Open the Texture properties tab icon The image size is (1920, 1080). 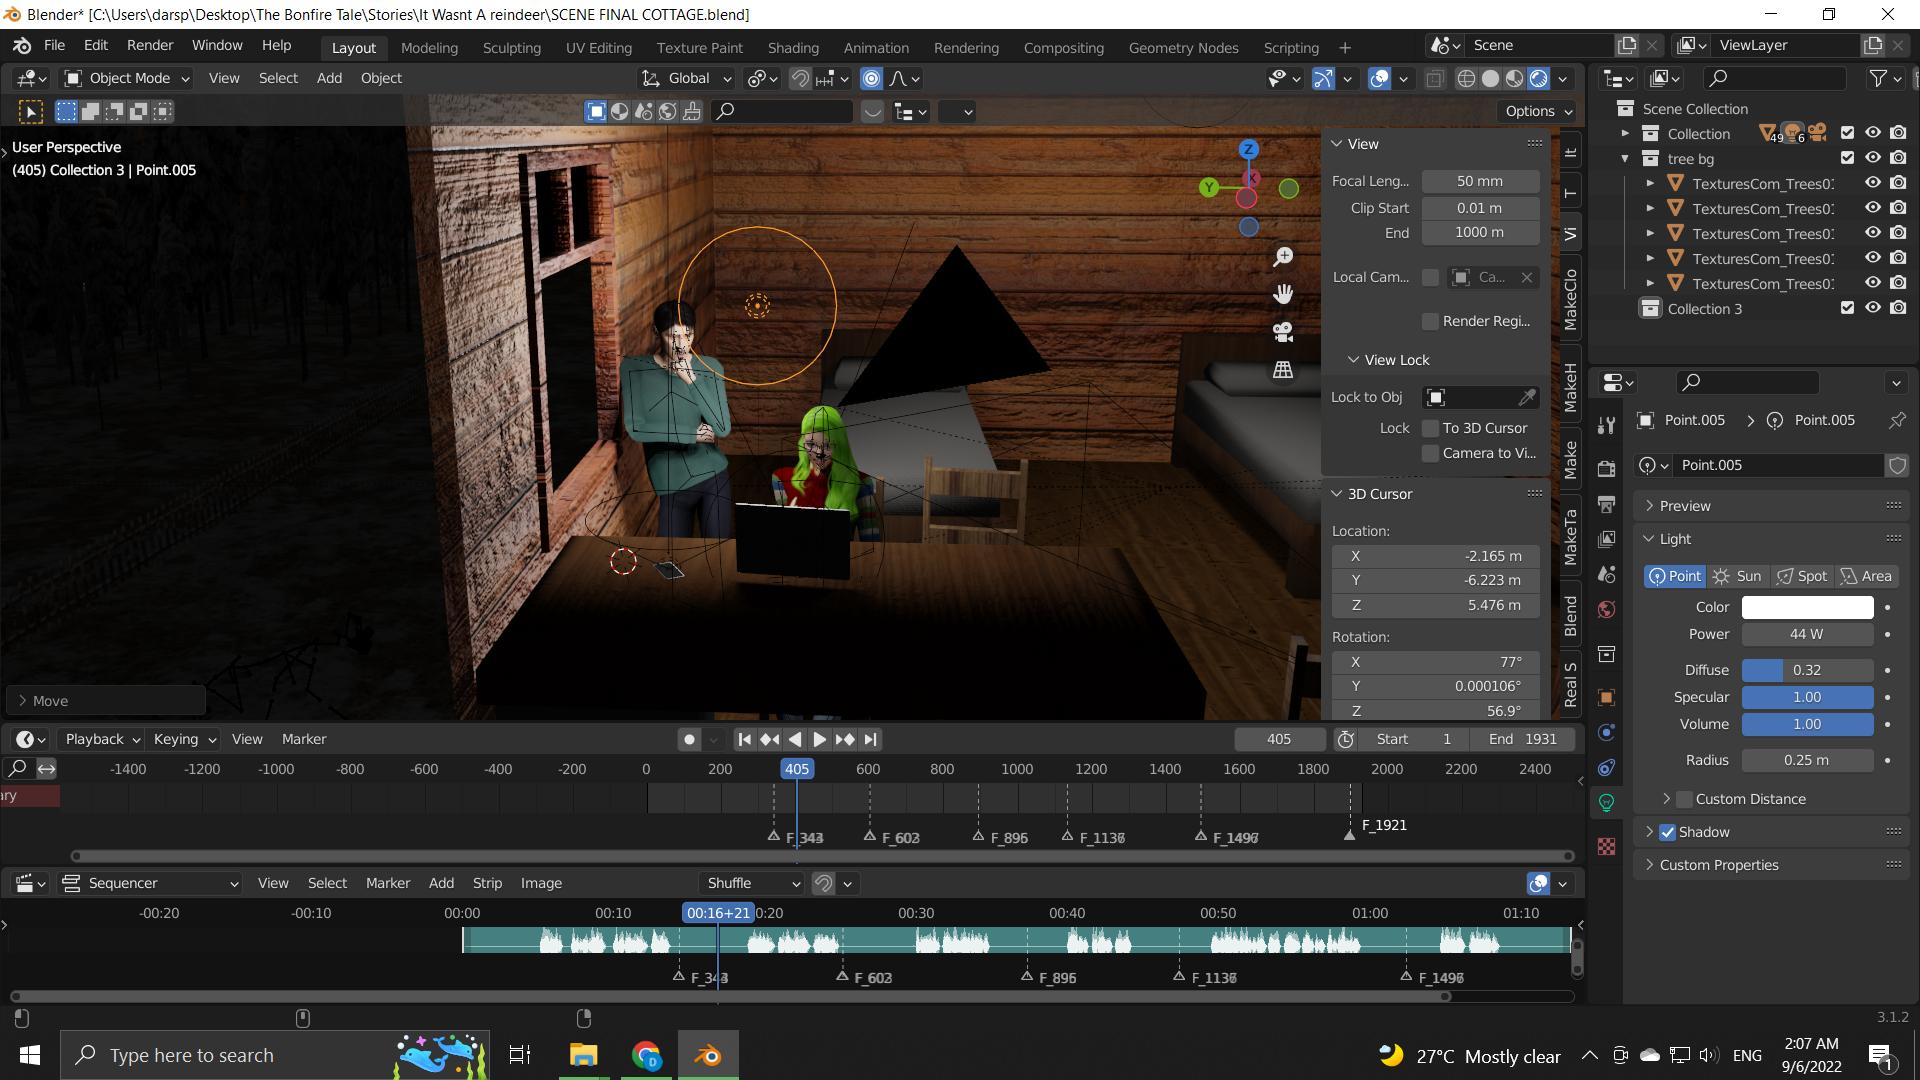(1606, 847)
